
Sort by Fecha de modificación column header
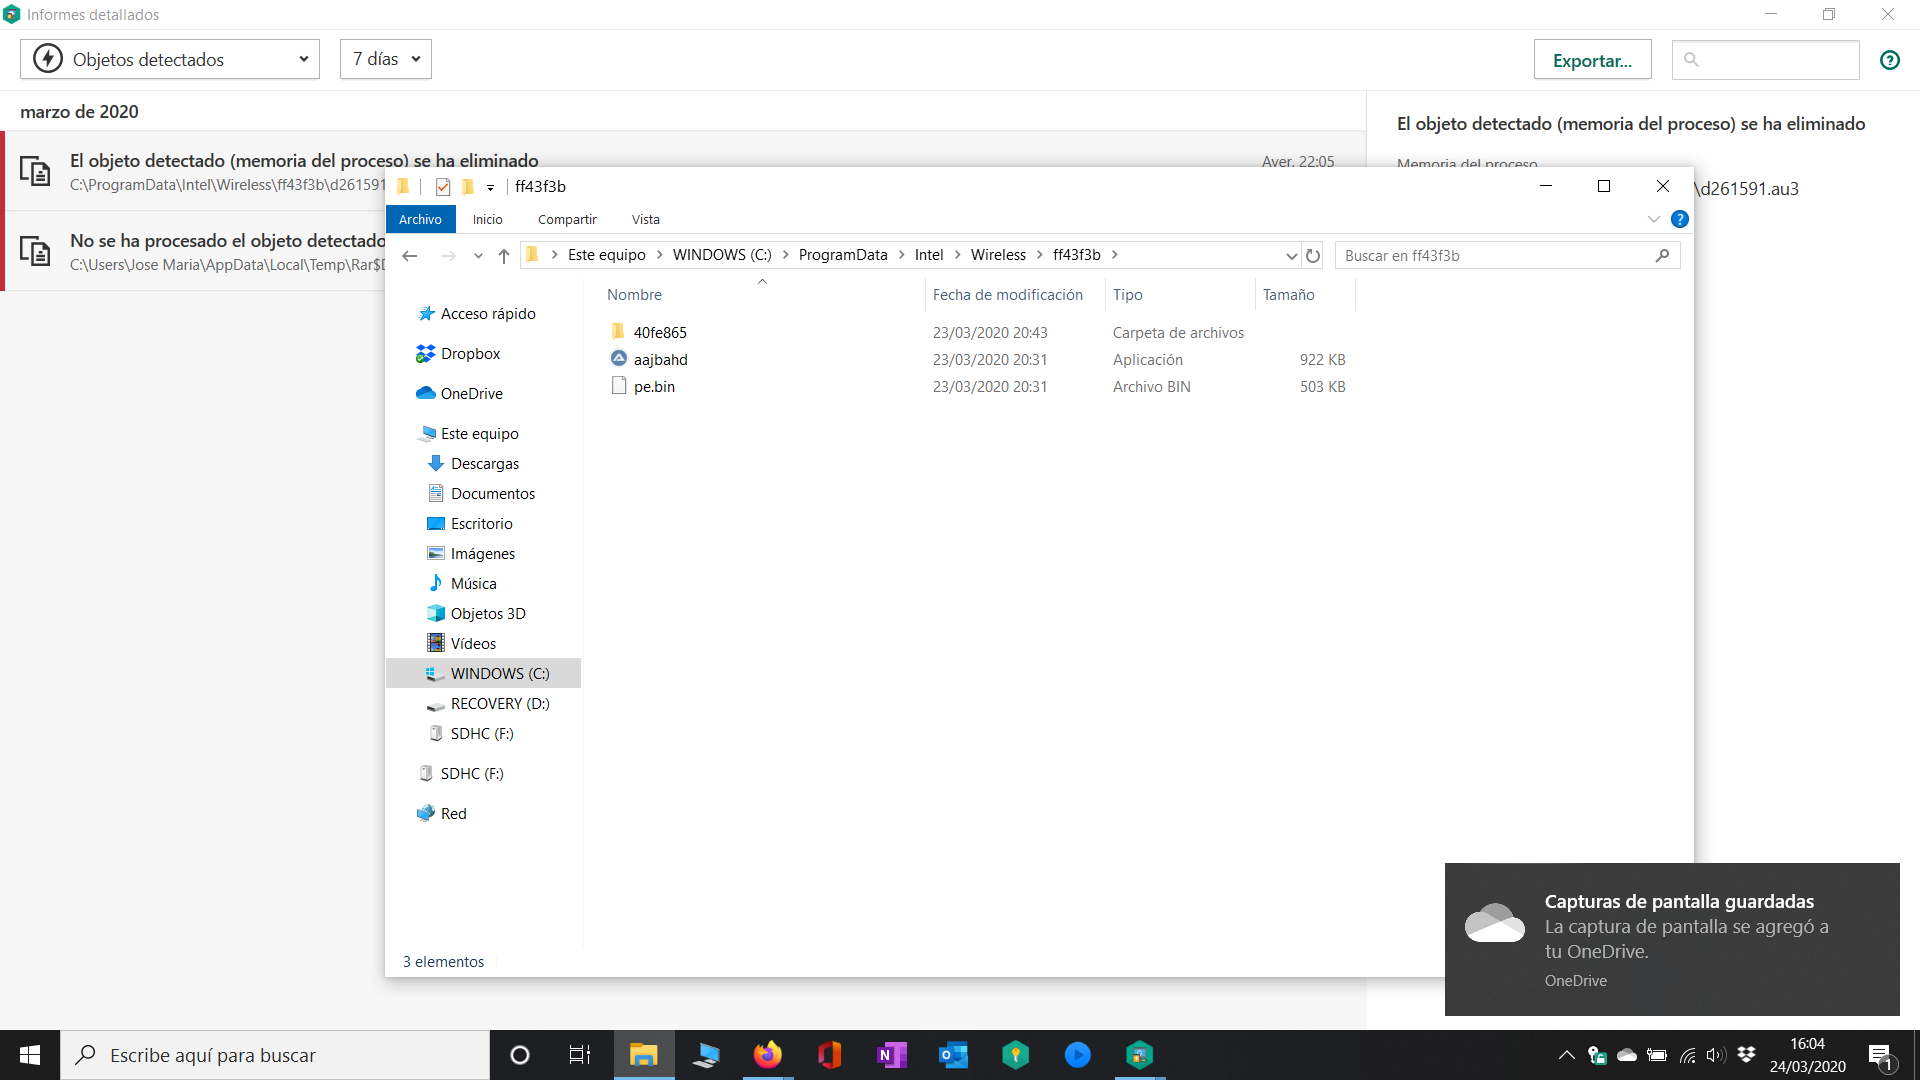(1007, 295)
